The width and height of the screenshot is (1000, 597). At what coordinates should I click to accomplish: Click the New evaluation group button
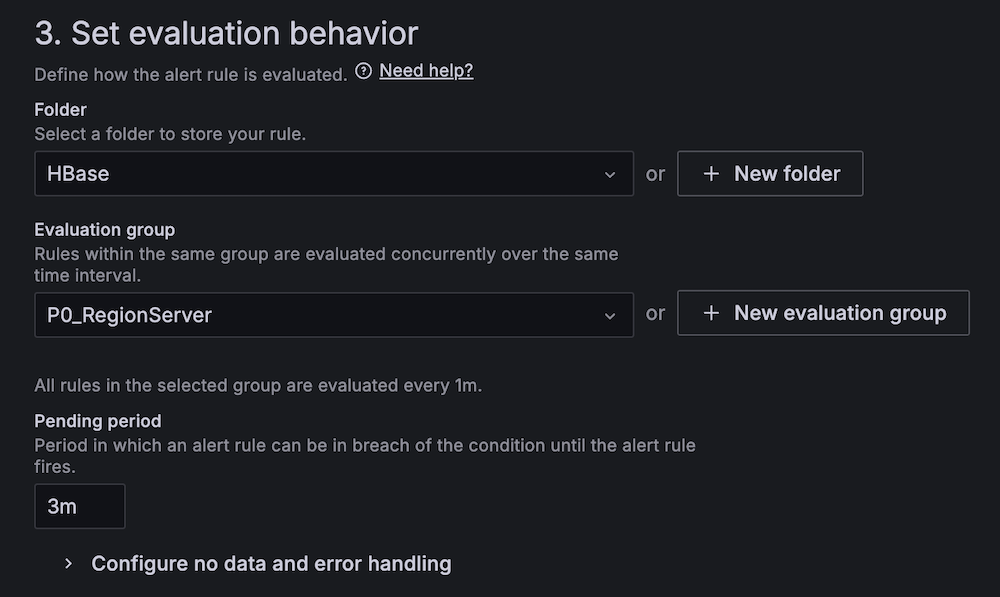click(823, 312)
